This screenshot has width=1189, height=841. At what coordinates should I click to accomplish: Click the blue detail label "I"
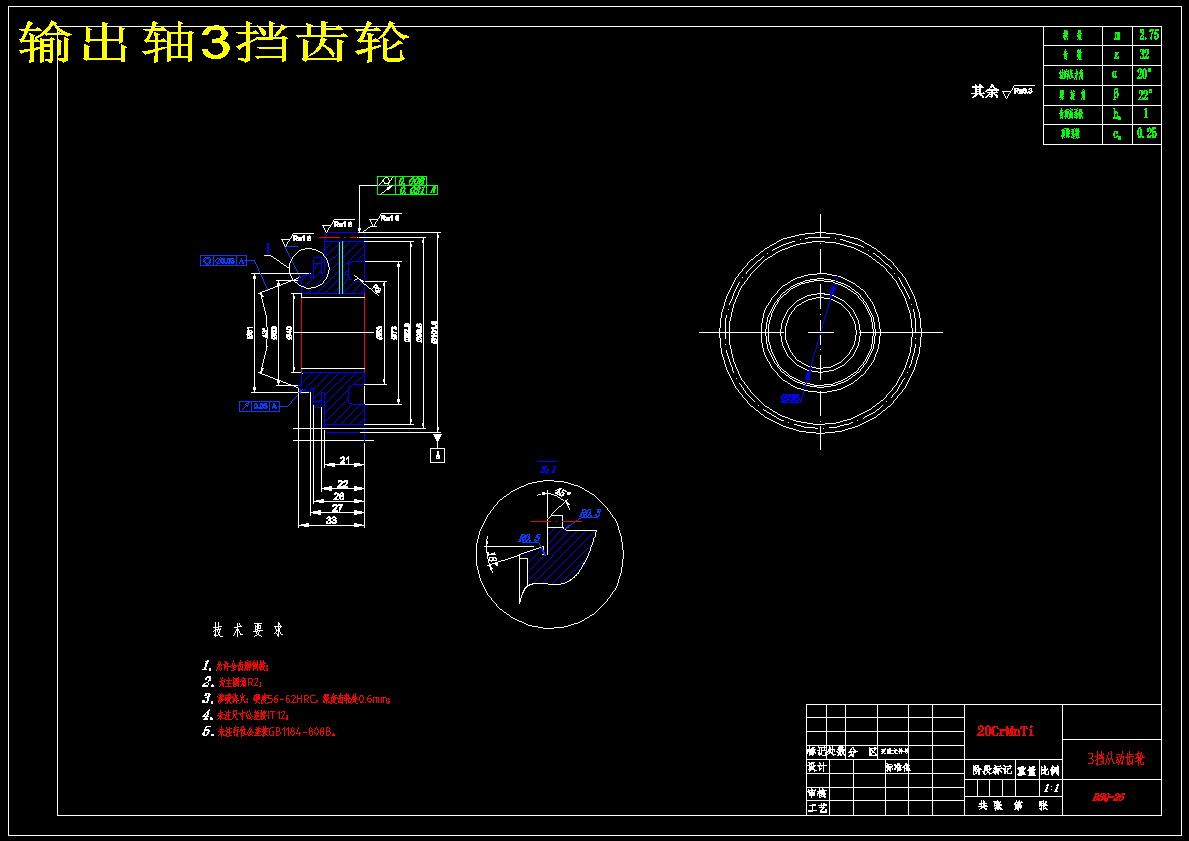268,248
